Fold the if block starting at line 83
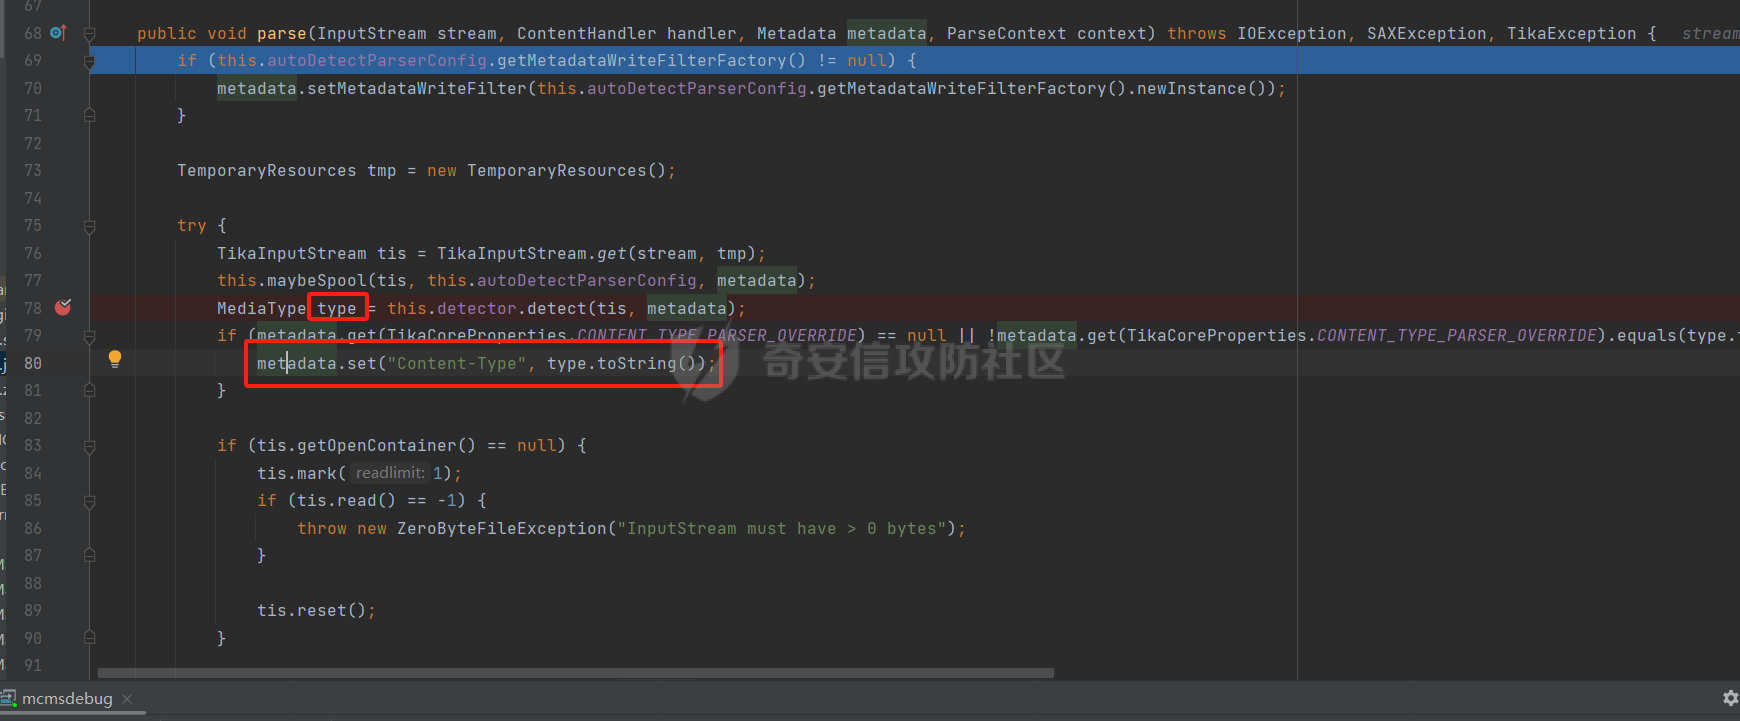The image size is (1740, 721). point(90,446)
